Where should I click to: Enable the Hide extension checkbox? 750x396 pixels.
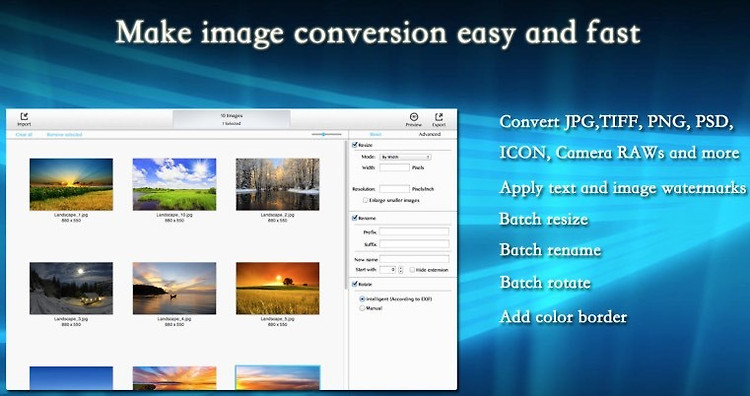(412, 270)
